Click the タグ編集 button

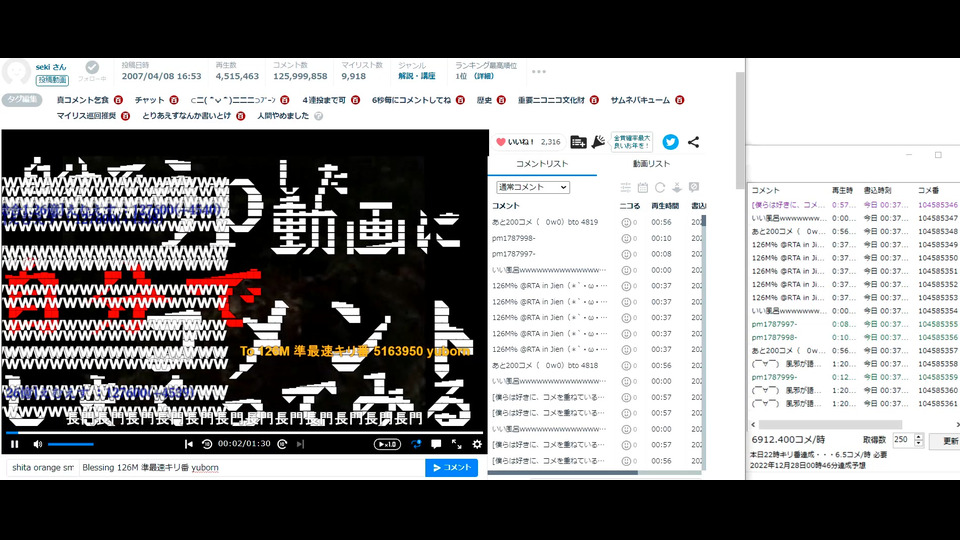[x=22, y=99]
